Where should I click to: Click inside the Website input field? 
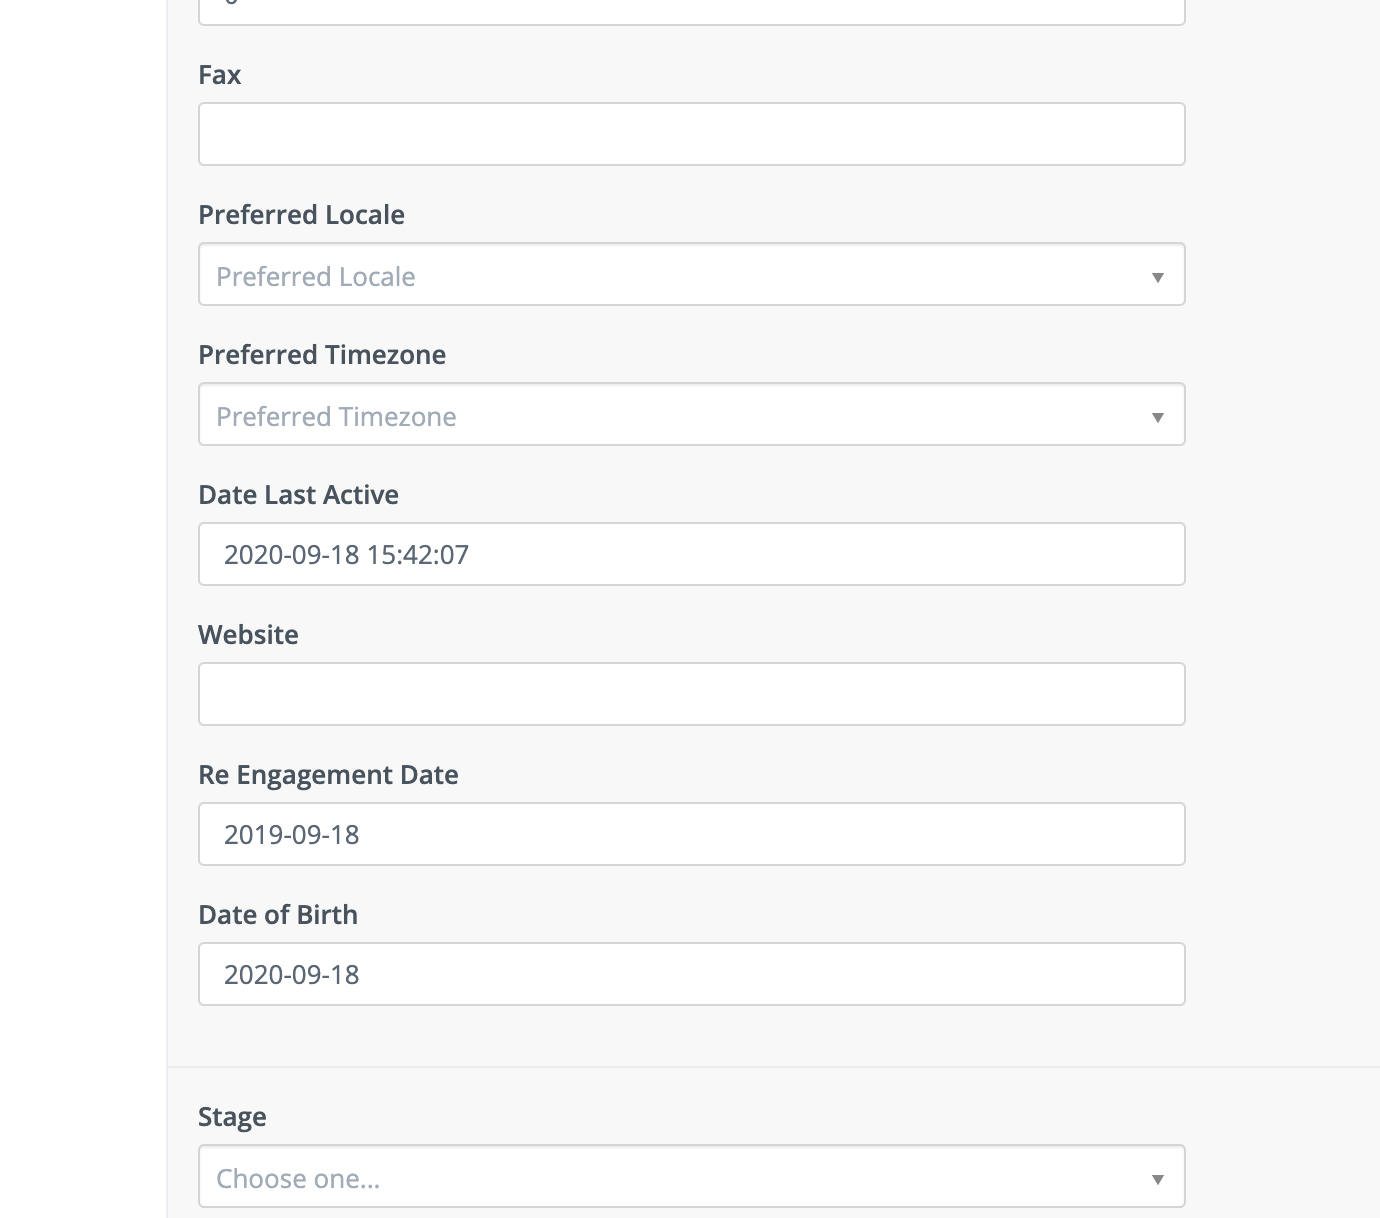pos(691,693)
